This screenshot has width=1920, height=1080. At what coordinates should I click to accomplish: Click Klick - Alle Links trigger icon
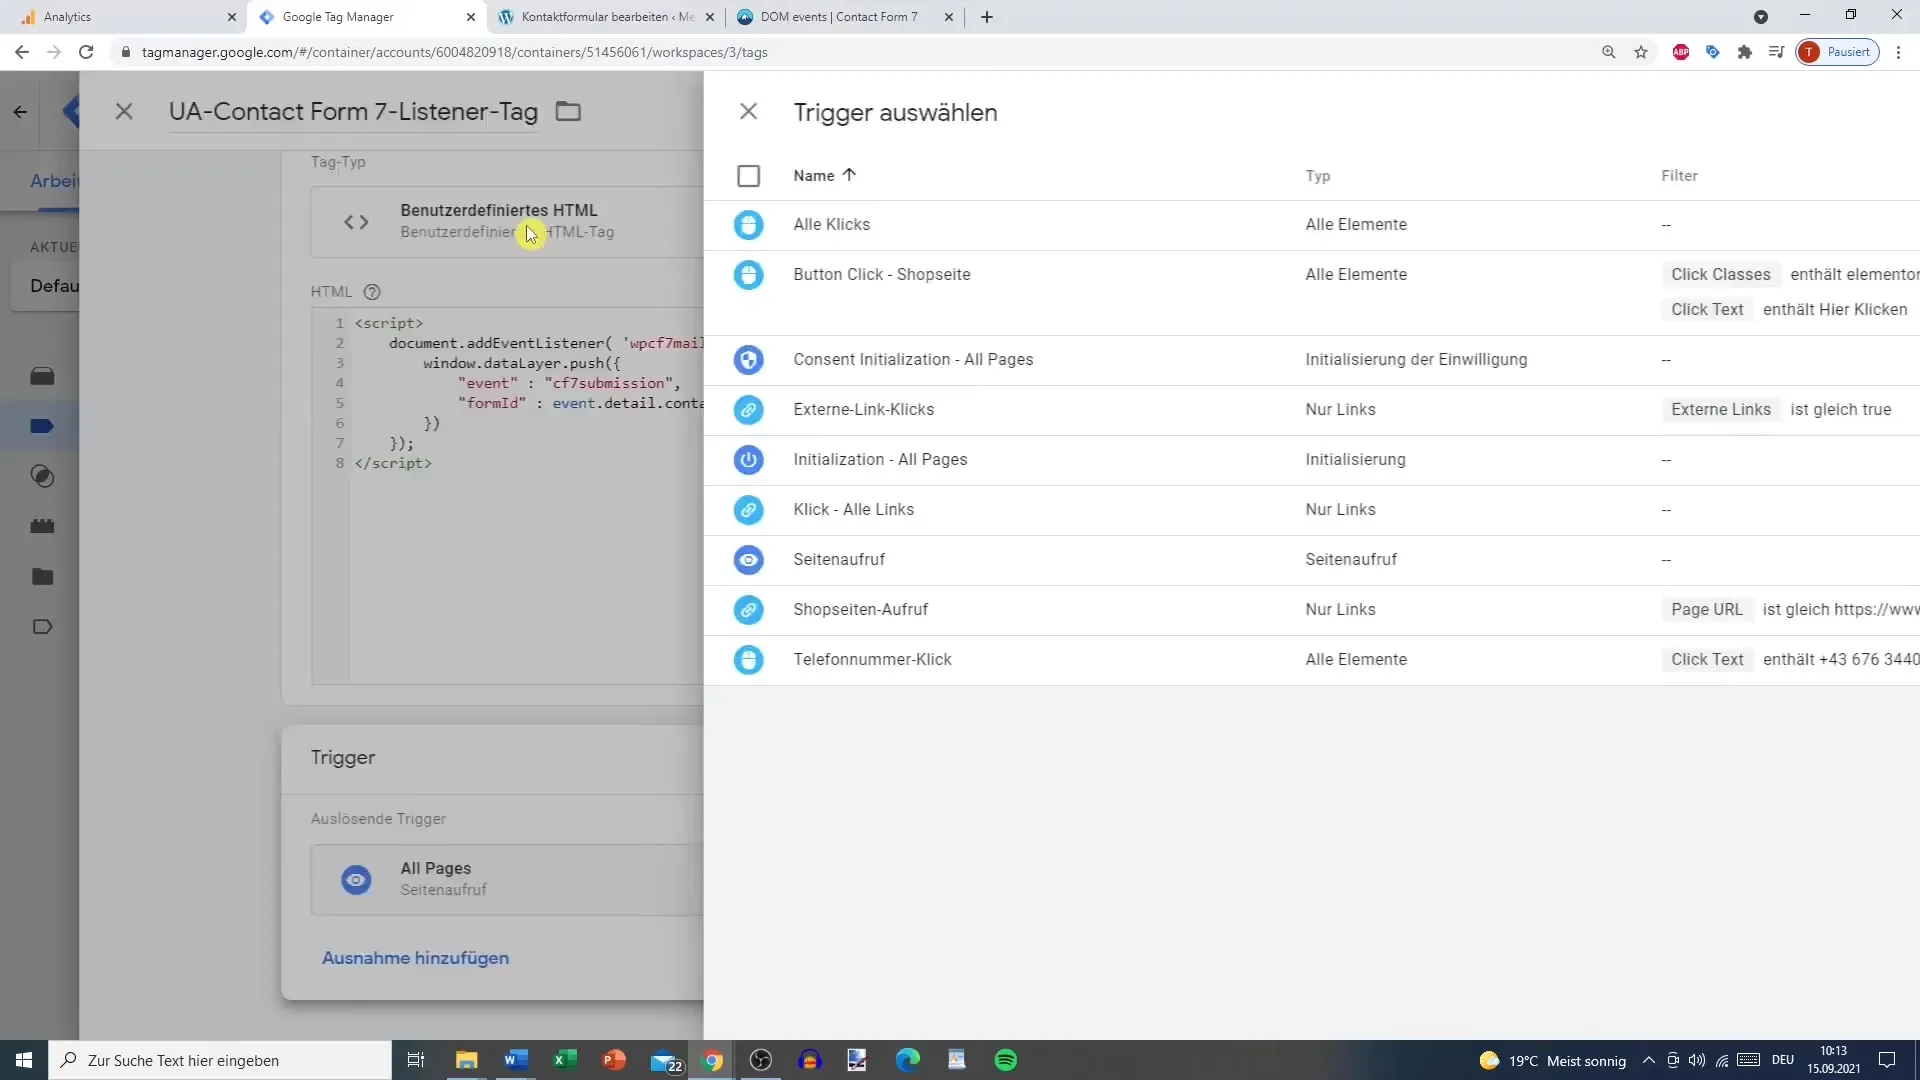pos(748,510)
